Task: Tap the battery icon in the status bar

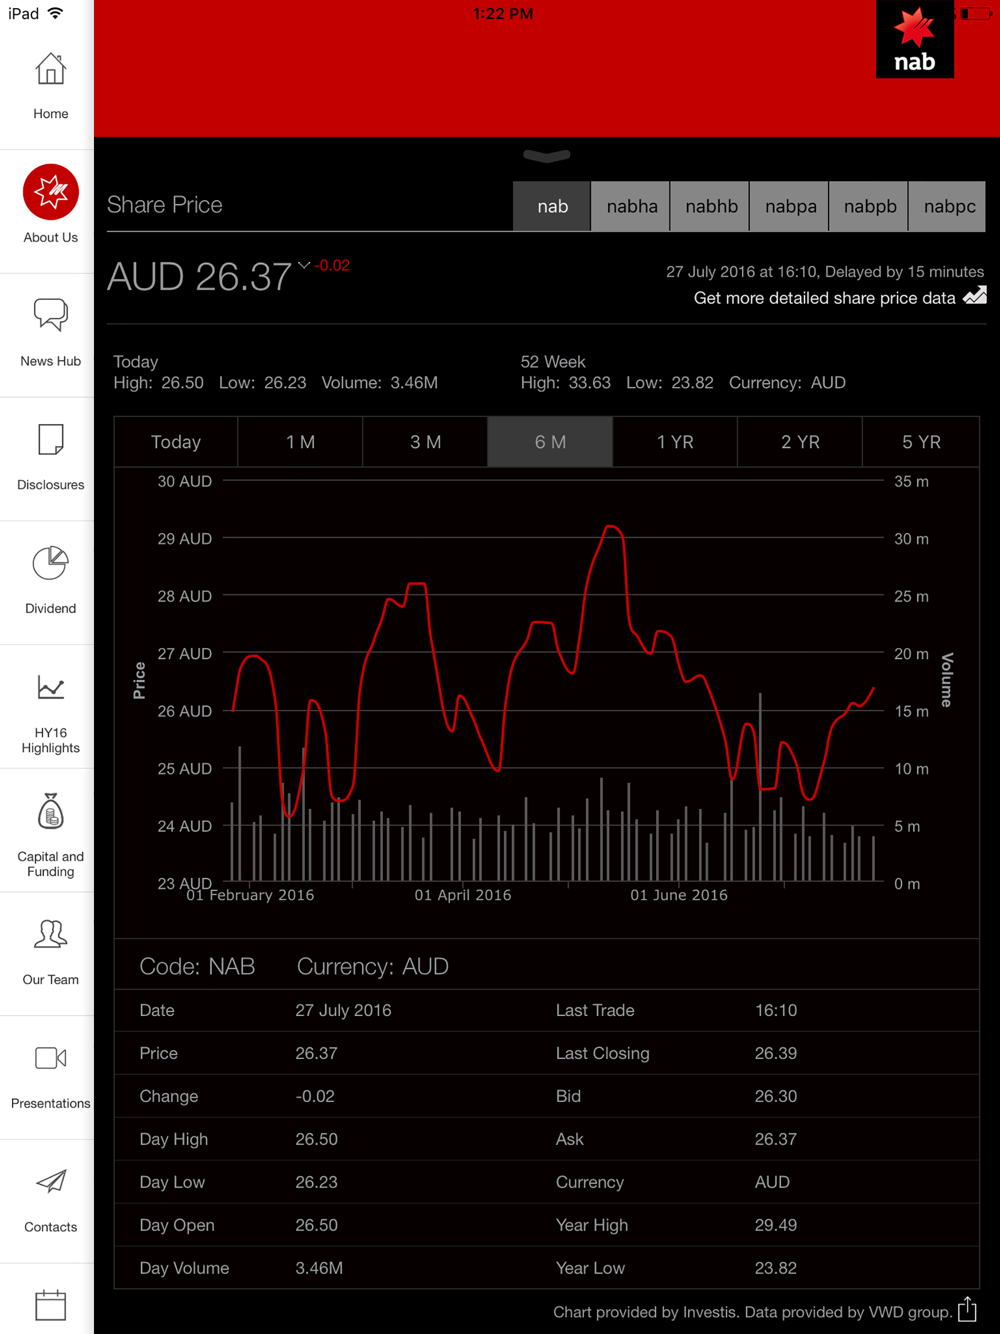Action: [975, 13]
